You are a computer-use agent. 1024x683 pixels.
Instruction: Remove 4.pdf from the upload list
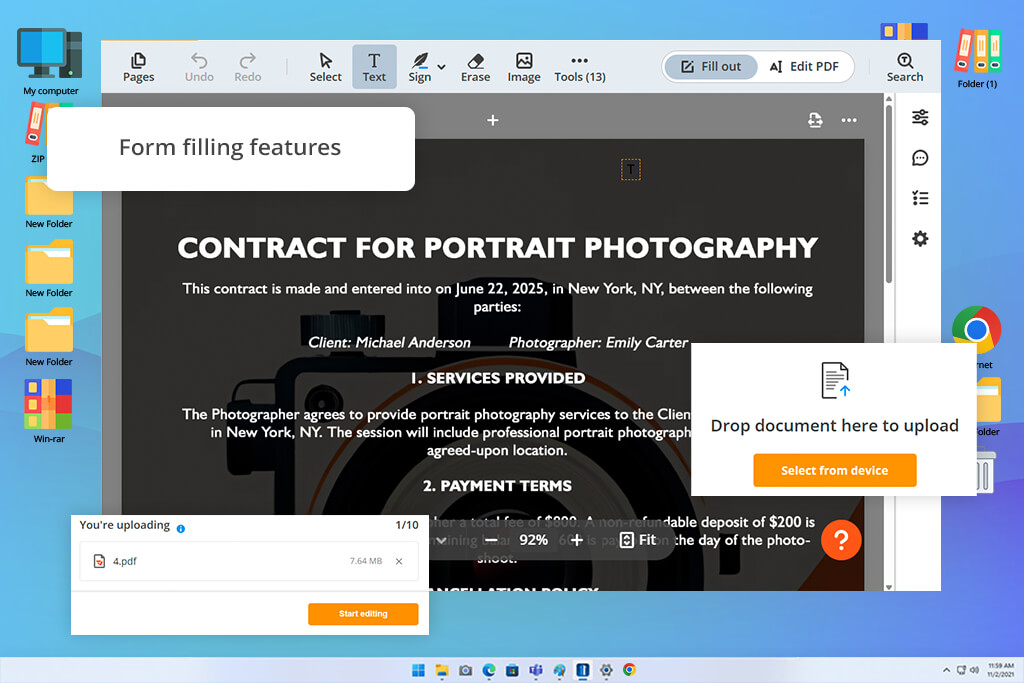[x=399, y=561]
